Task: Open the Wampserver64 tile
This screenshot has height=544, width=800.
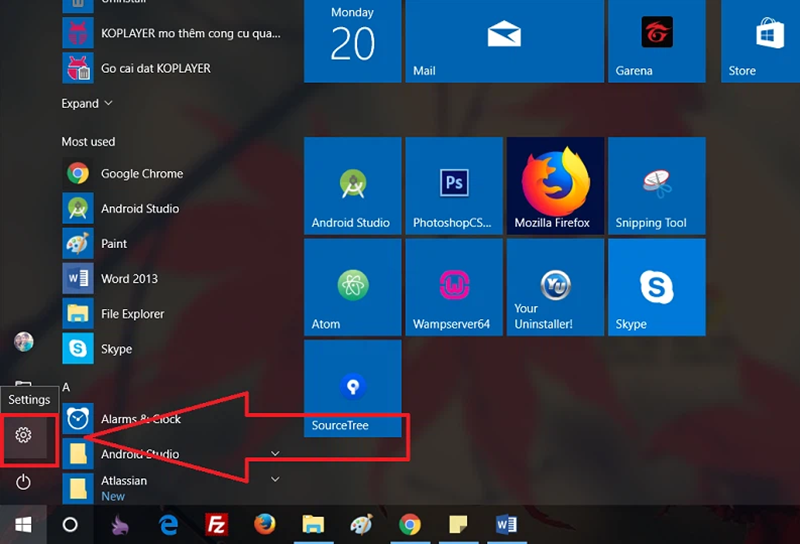Action: tap(453, 287)
